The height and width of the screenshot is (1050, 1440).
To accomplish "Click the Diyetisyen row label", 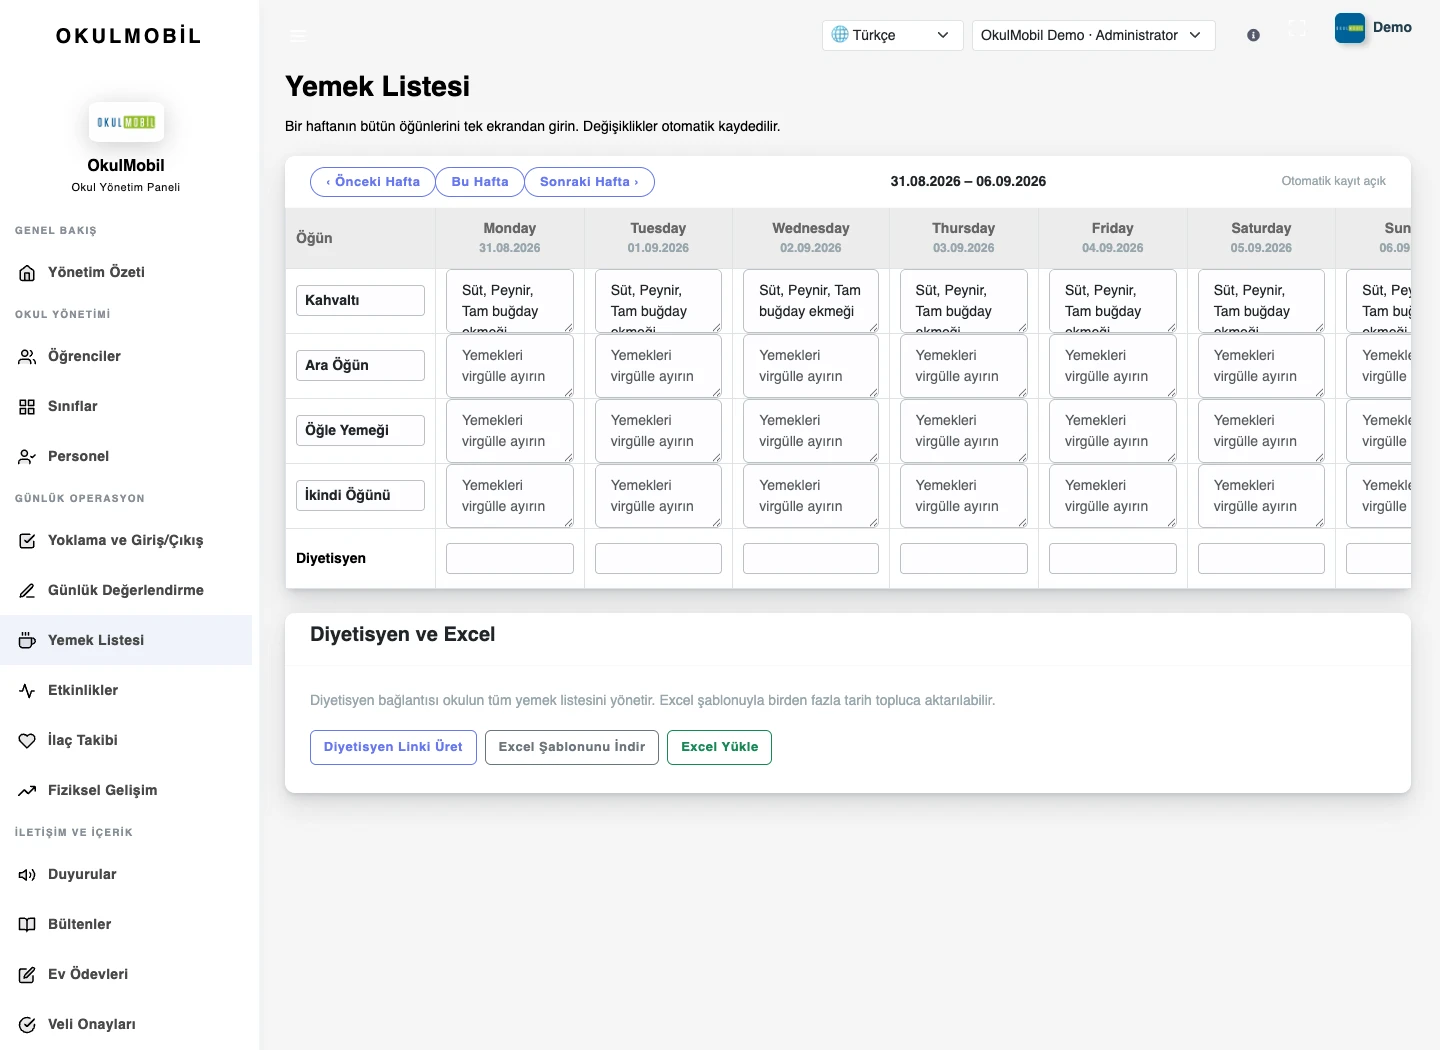I will pyautogui.click(x=331, y=558).
